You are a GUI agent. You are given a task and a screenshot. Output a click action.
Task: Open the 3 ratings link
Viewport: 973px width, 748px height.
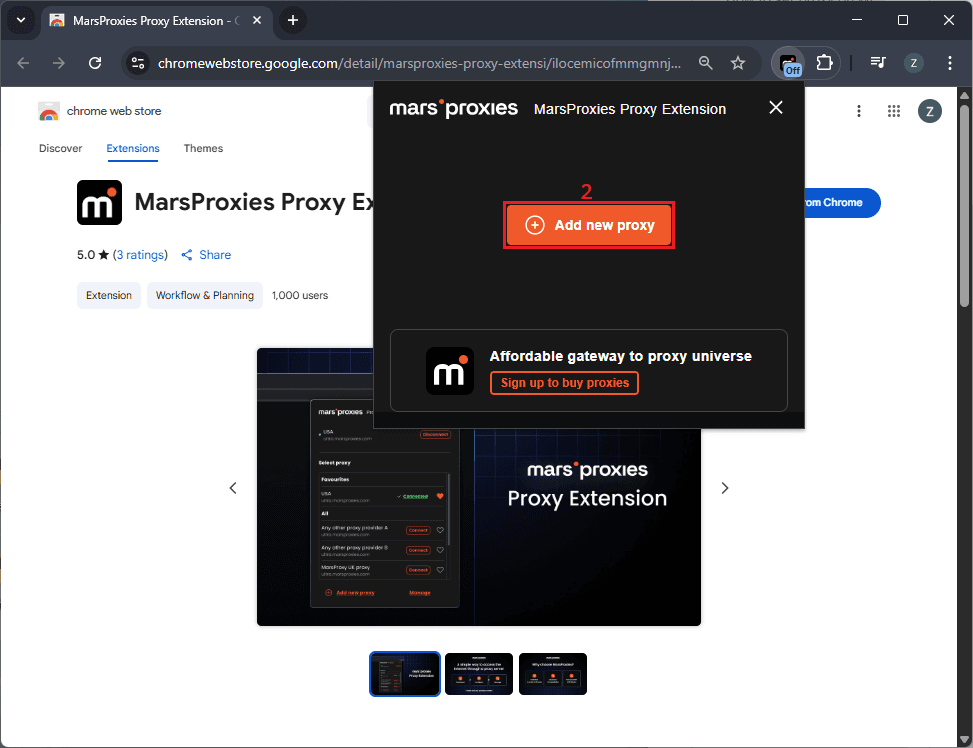(x=140, y=255)
